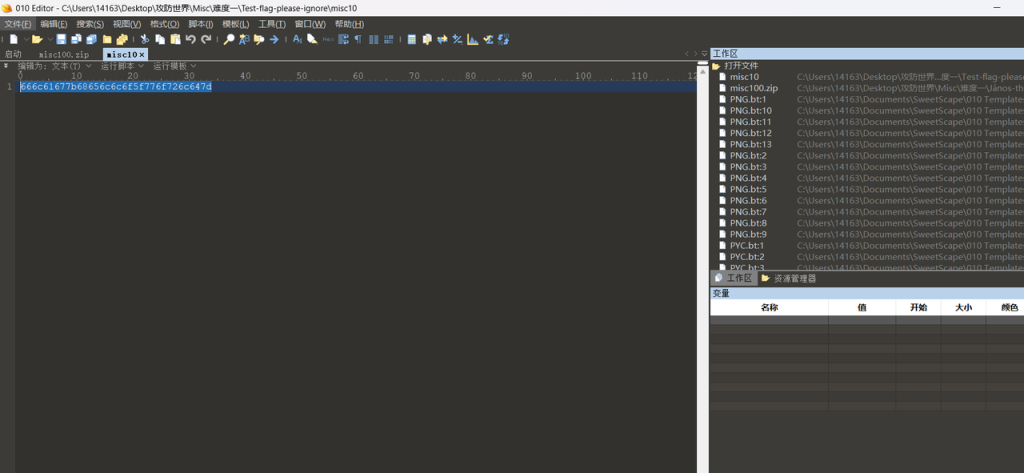Close the misc10 tab

pos(142,54)
